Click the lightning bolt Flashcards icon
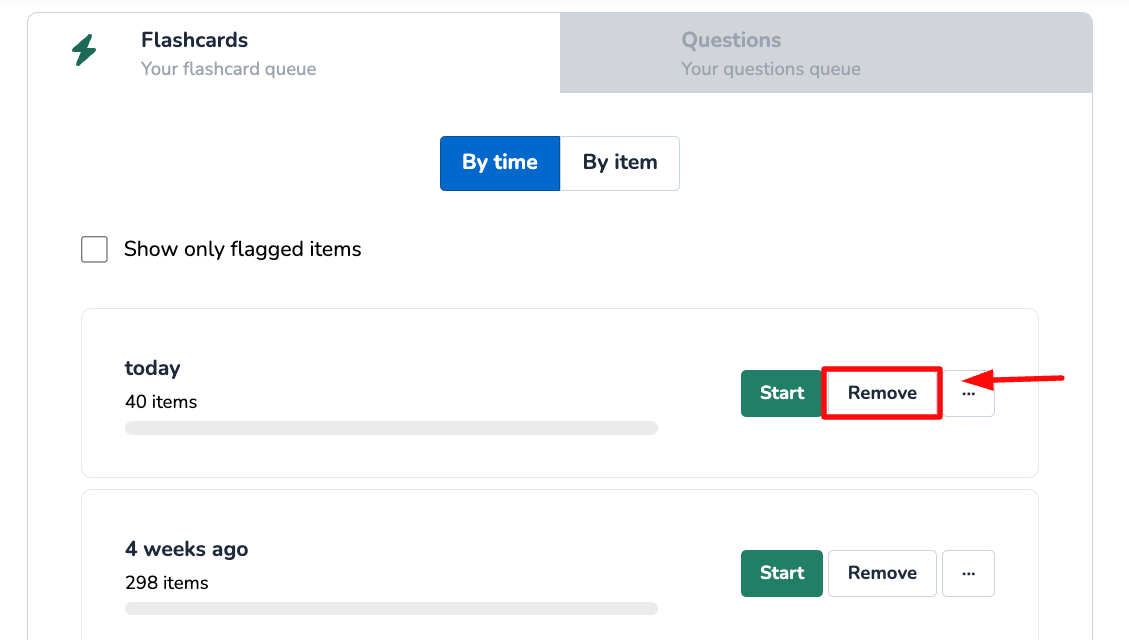 click(x=85, y=50)
